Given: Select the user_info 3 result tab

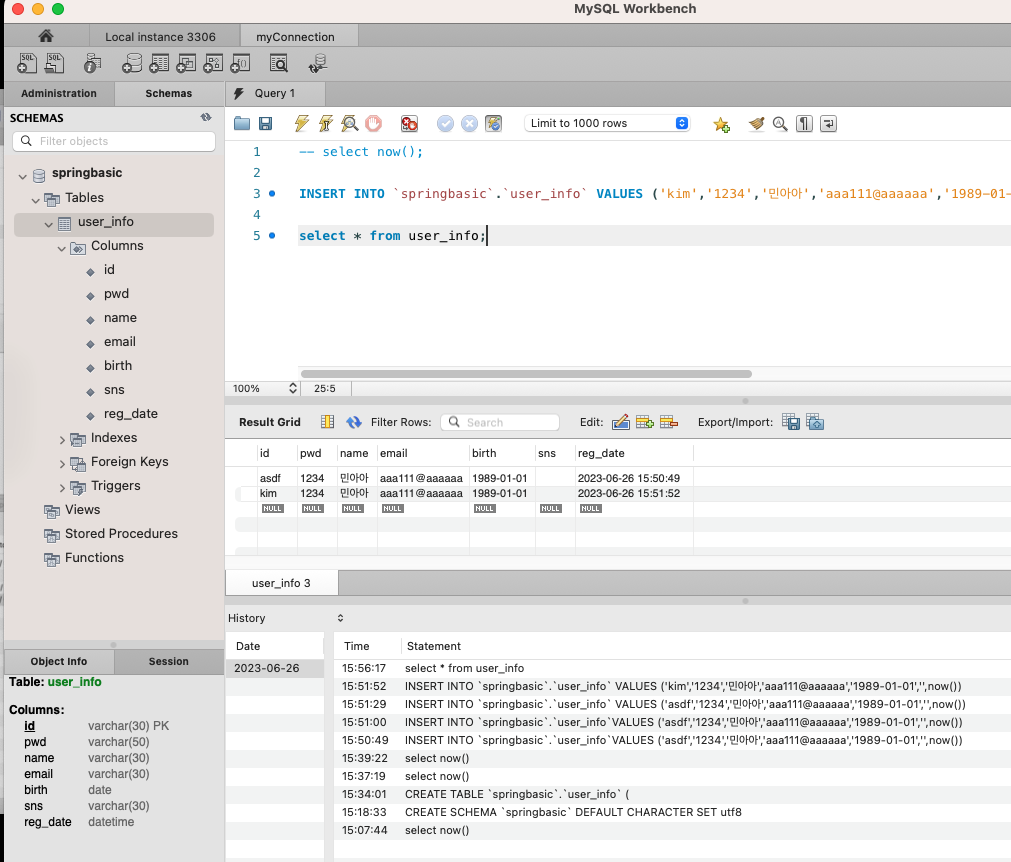Looking at the screenshot, I should click(281, 583).
